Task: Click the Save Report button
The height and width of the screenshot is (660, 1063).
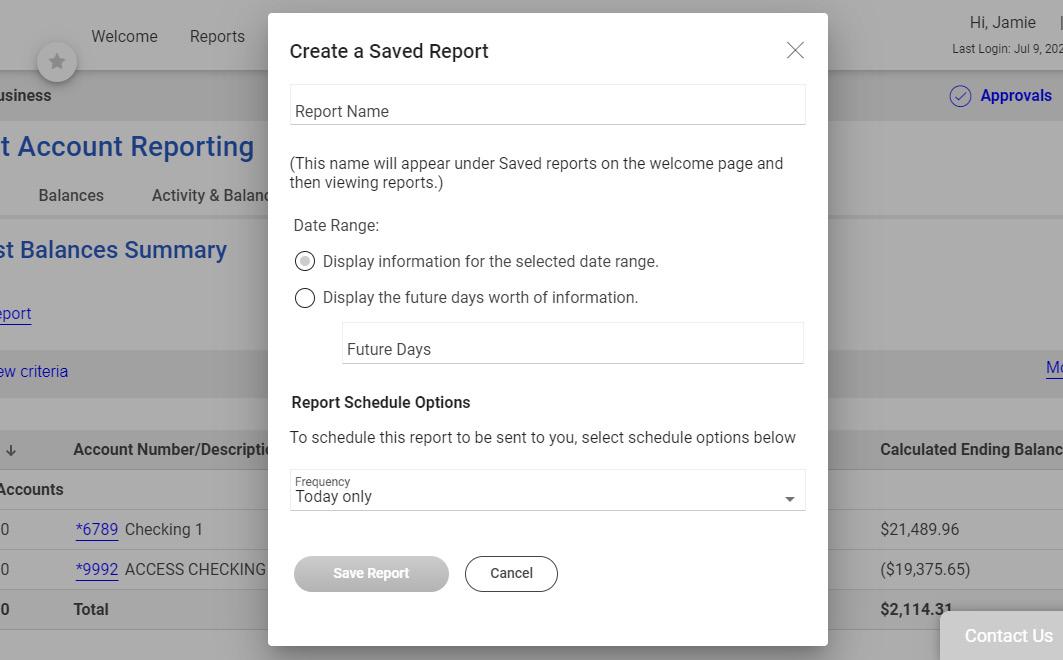Action: click(x=371, y=574)
